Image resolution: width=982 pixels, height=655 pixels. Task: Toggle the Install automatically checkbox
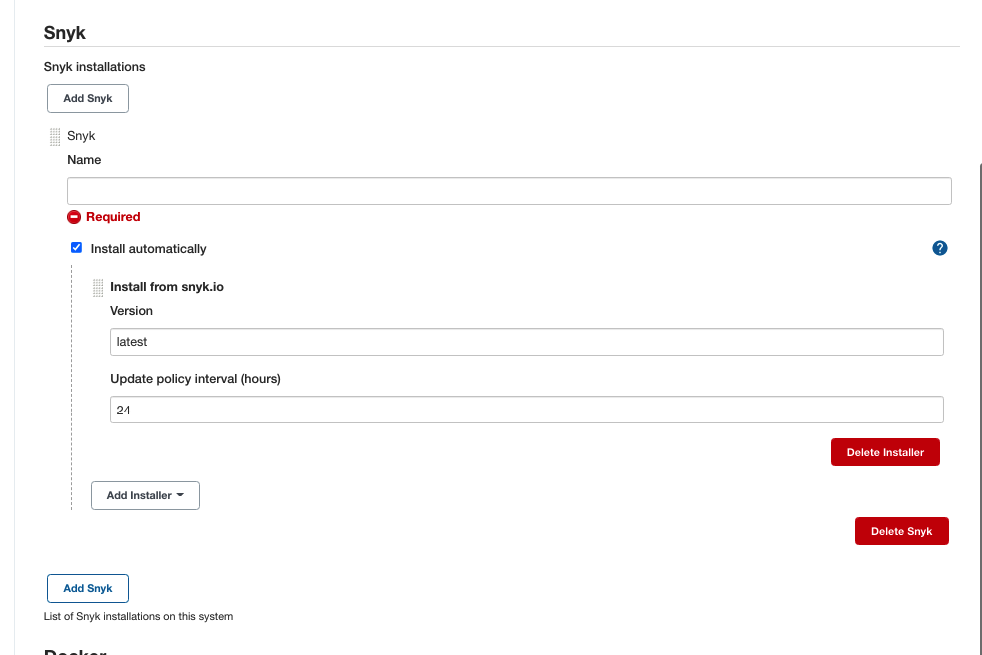[x=76, y=248]
